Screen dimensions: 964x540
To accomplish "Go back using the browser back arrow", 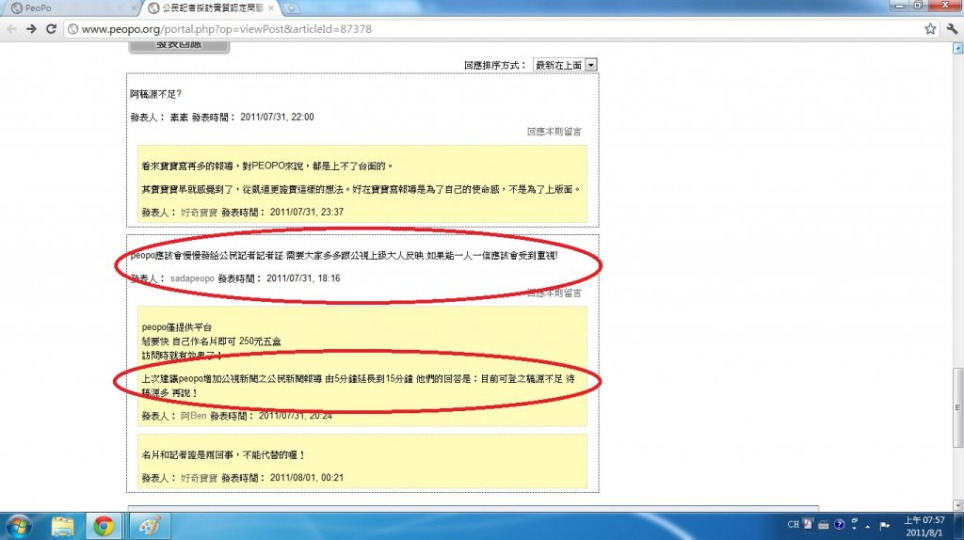I will point(12,29).
